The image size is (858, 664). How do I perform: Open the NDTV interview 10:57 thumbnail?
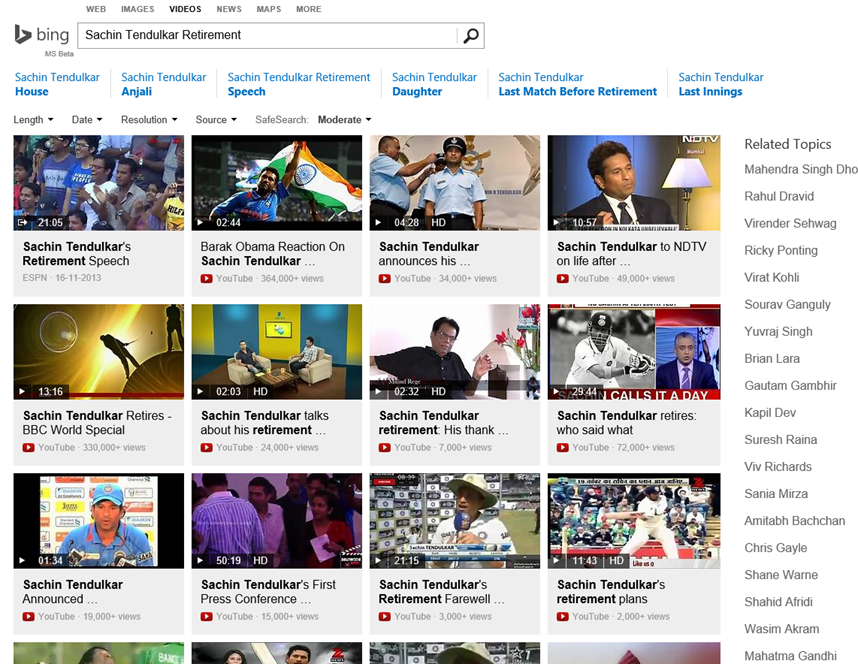point(634,183)
